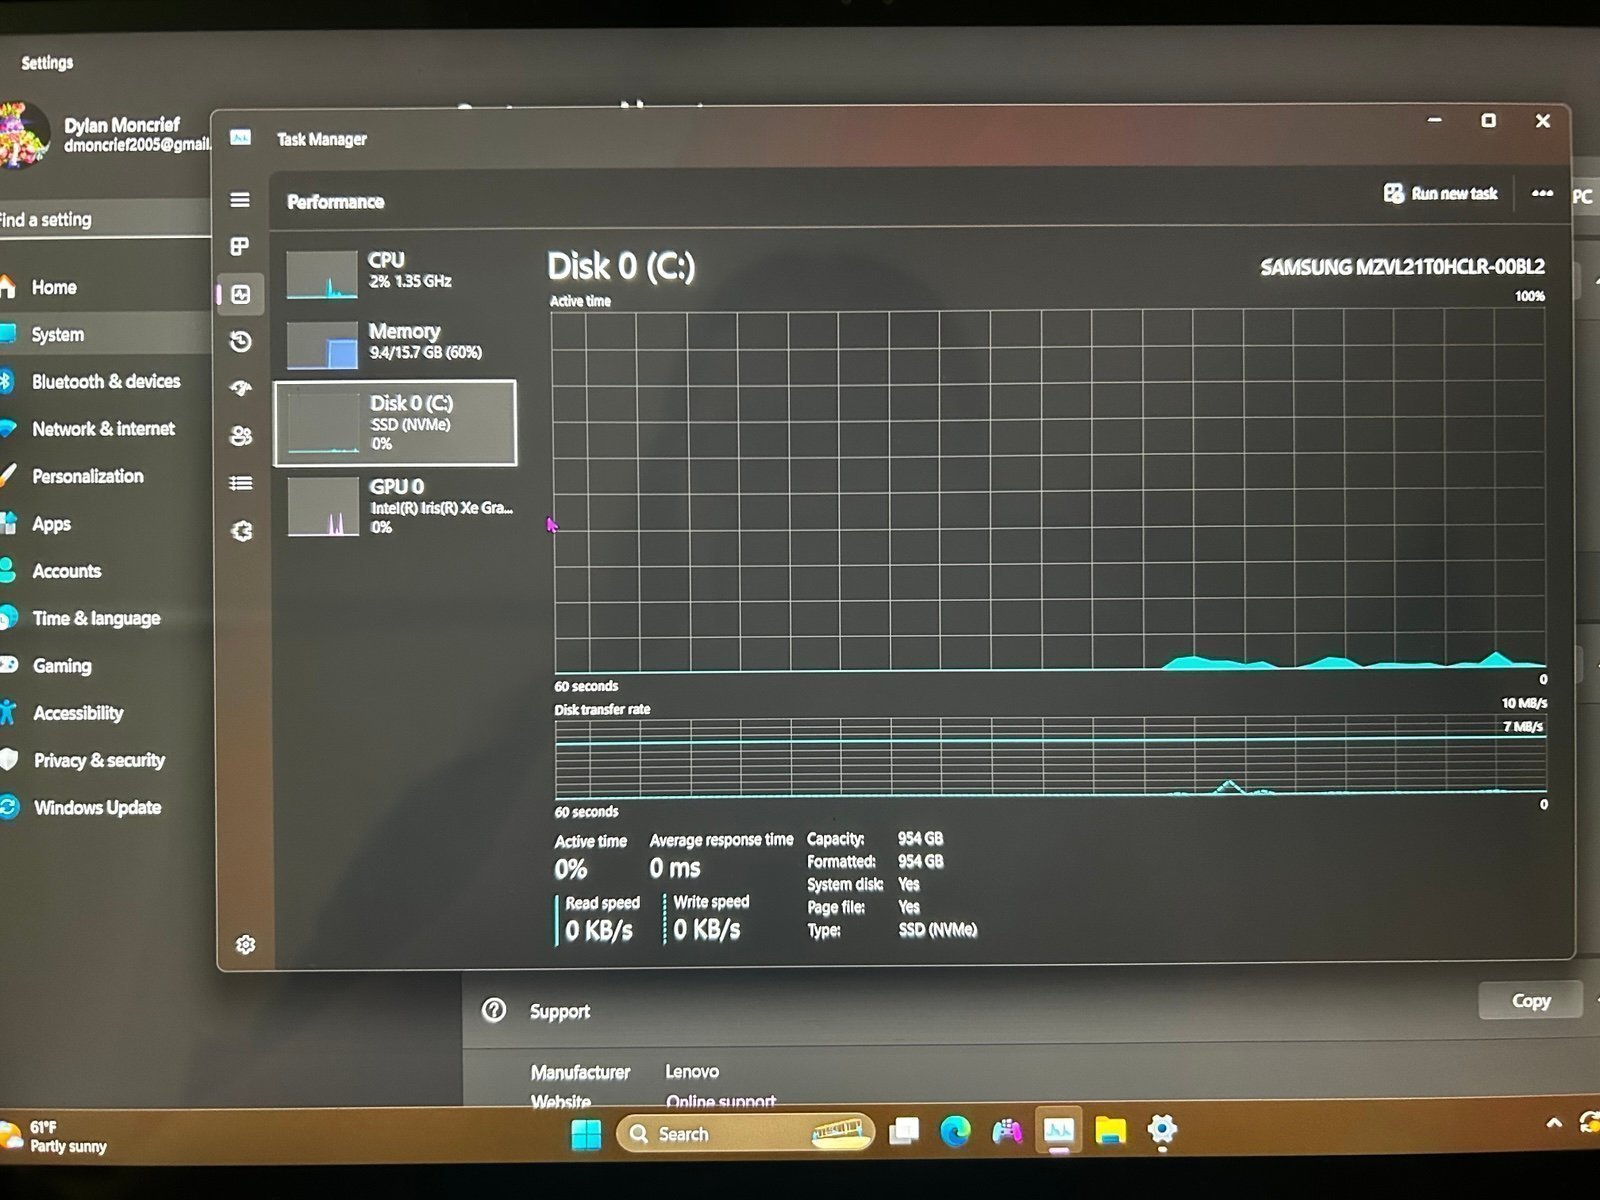Screen dimensions: 1600x1200
Task: Select GPU 0 performance item
Action: (x=396, y=506)
